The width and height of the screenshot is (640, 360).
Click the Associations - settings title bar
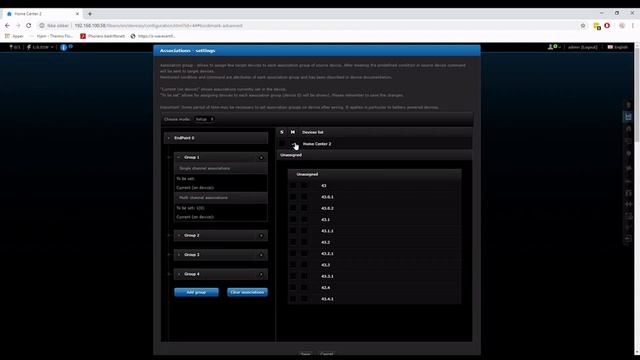pos(317,51)
